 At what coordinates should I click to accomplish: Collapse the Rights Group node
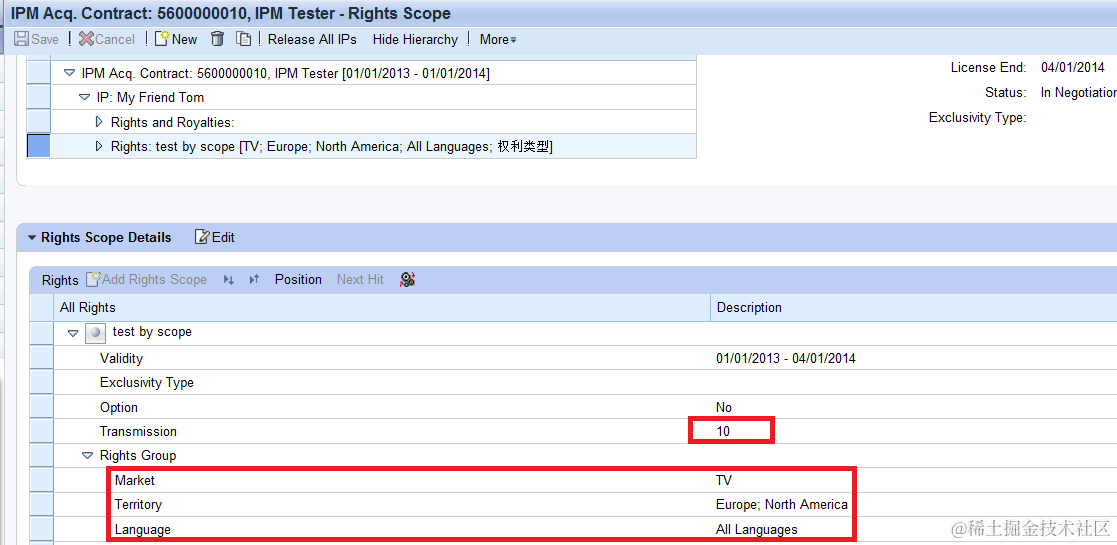click(88, 455)
